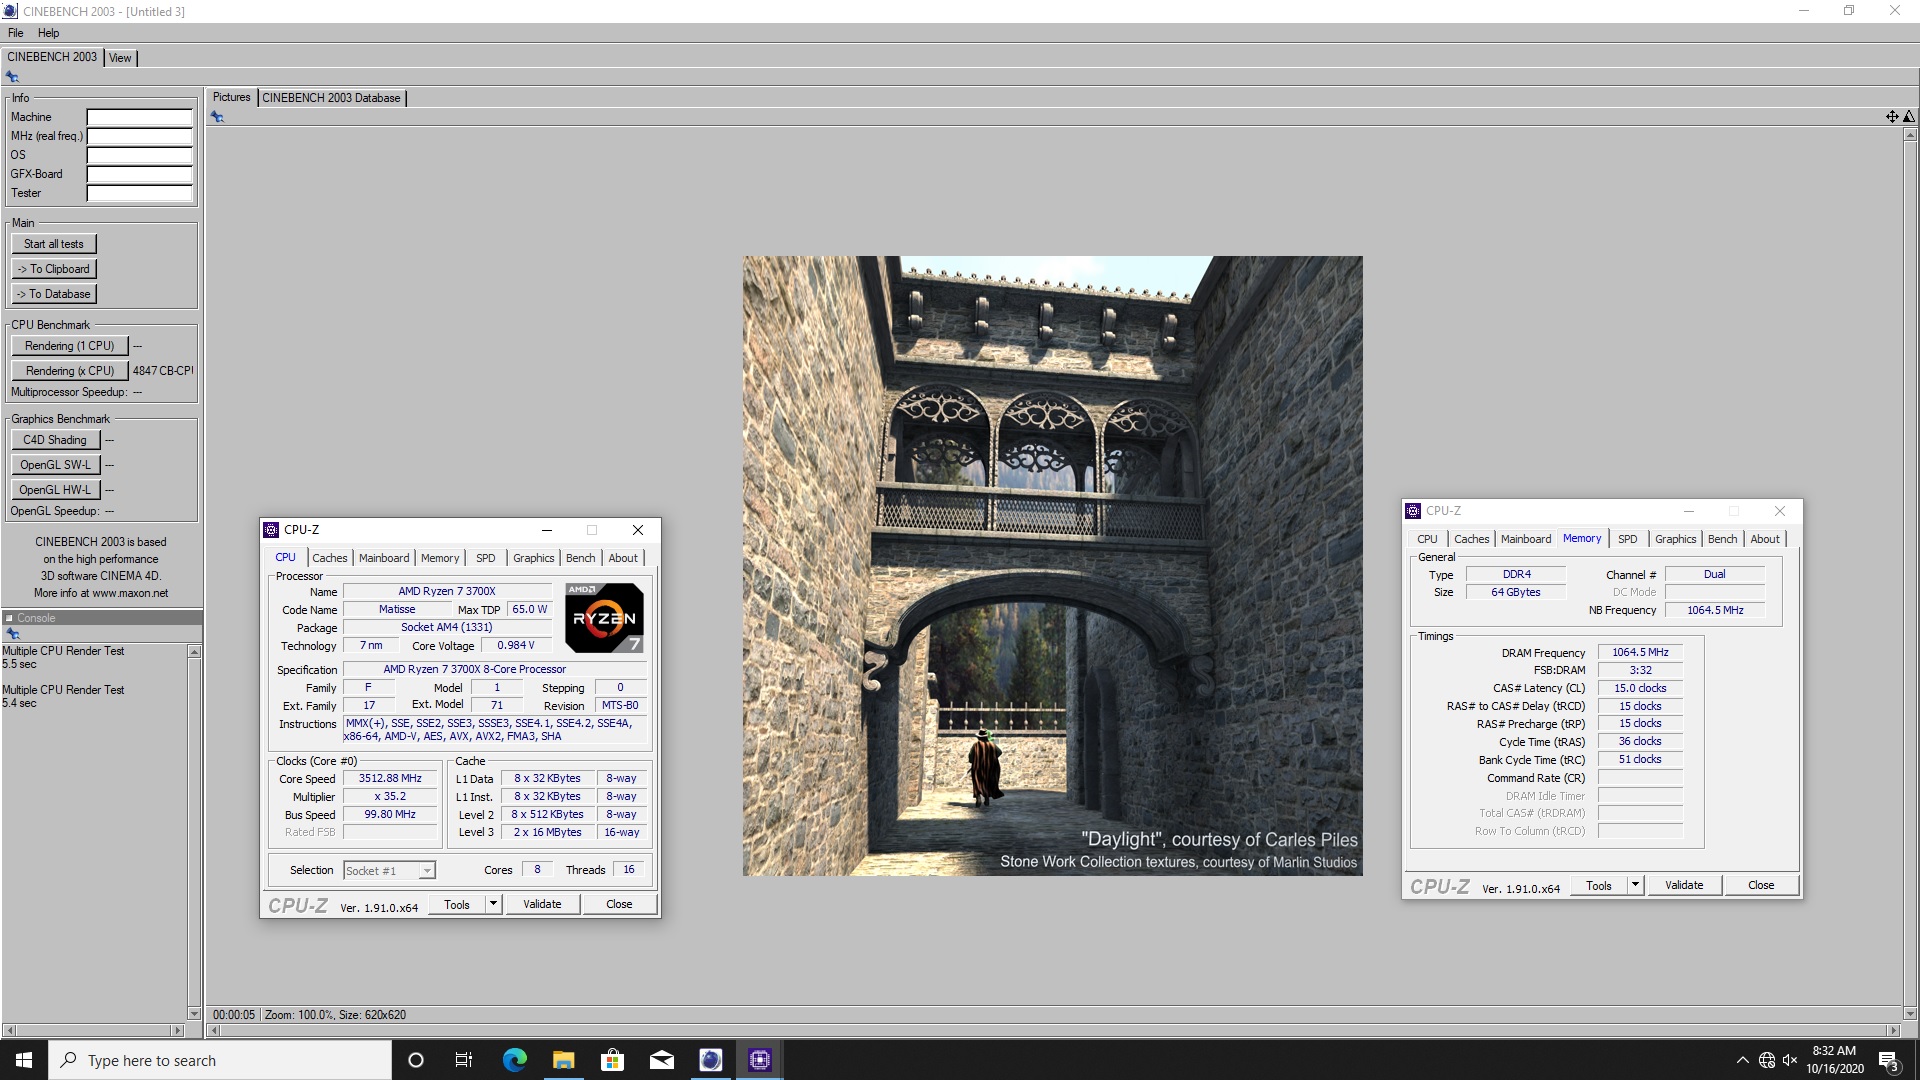Image resolution: width=1920 pixels, height=1080 pixels.
Task: Open the File menu
Action: (16, 33)
